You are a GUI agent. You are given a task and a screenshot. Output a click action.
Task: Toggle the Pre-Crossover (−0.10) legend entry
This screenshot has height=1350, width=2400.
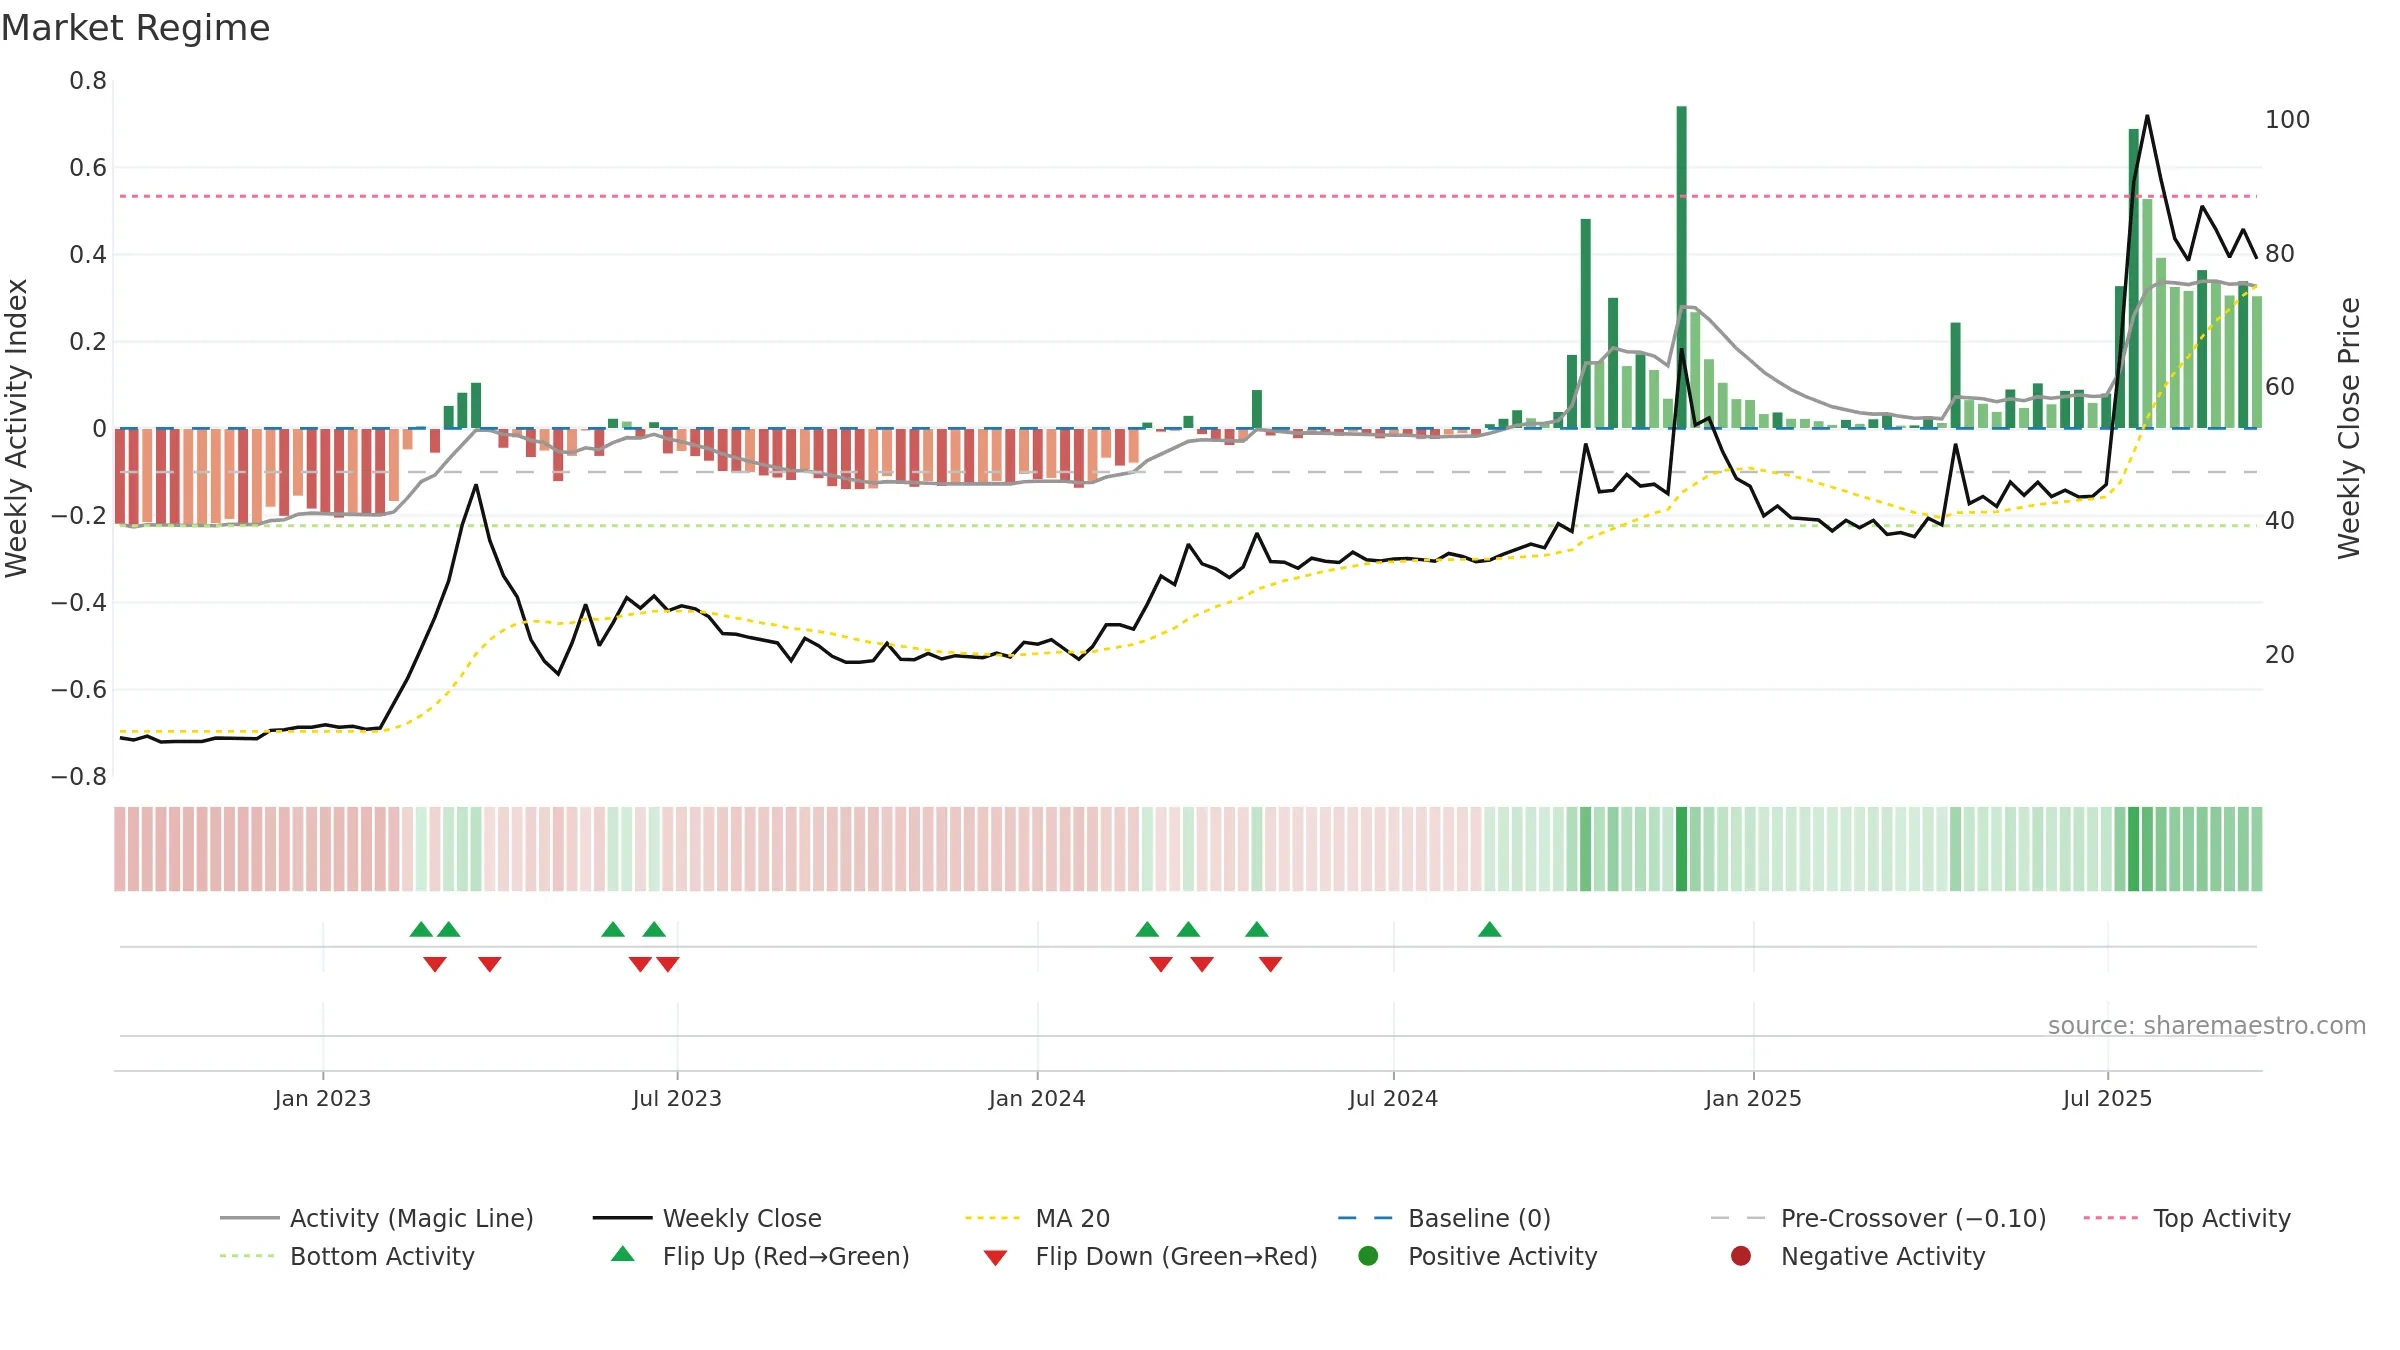click(x=1878, y=1218)
